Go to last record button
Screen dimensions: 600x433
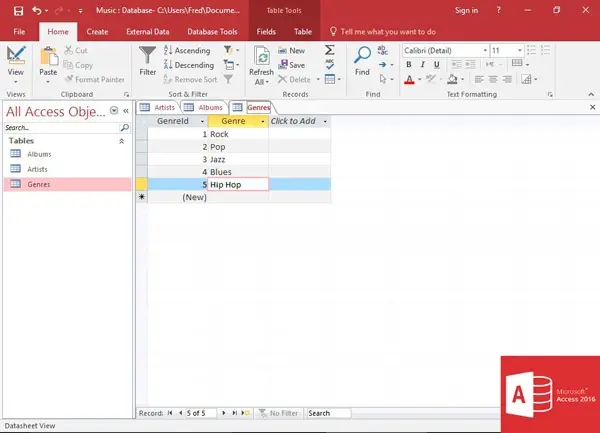coord(234,413)
